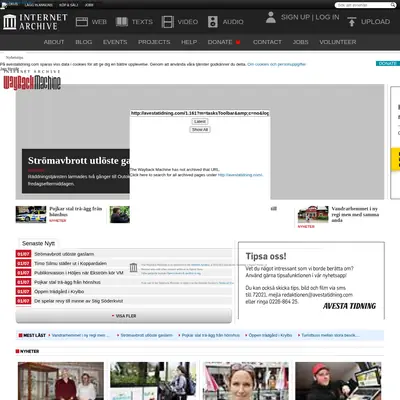The height and width of the screenshot is (400, 400).
Task: Open 'Öppen trädgård i Krylbo' list row
Action: coord(59,291)
